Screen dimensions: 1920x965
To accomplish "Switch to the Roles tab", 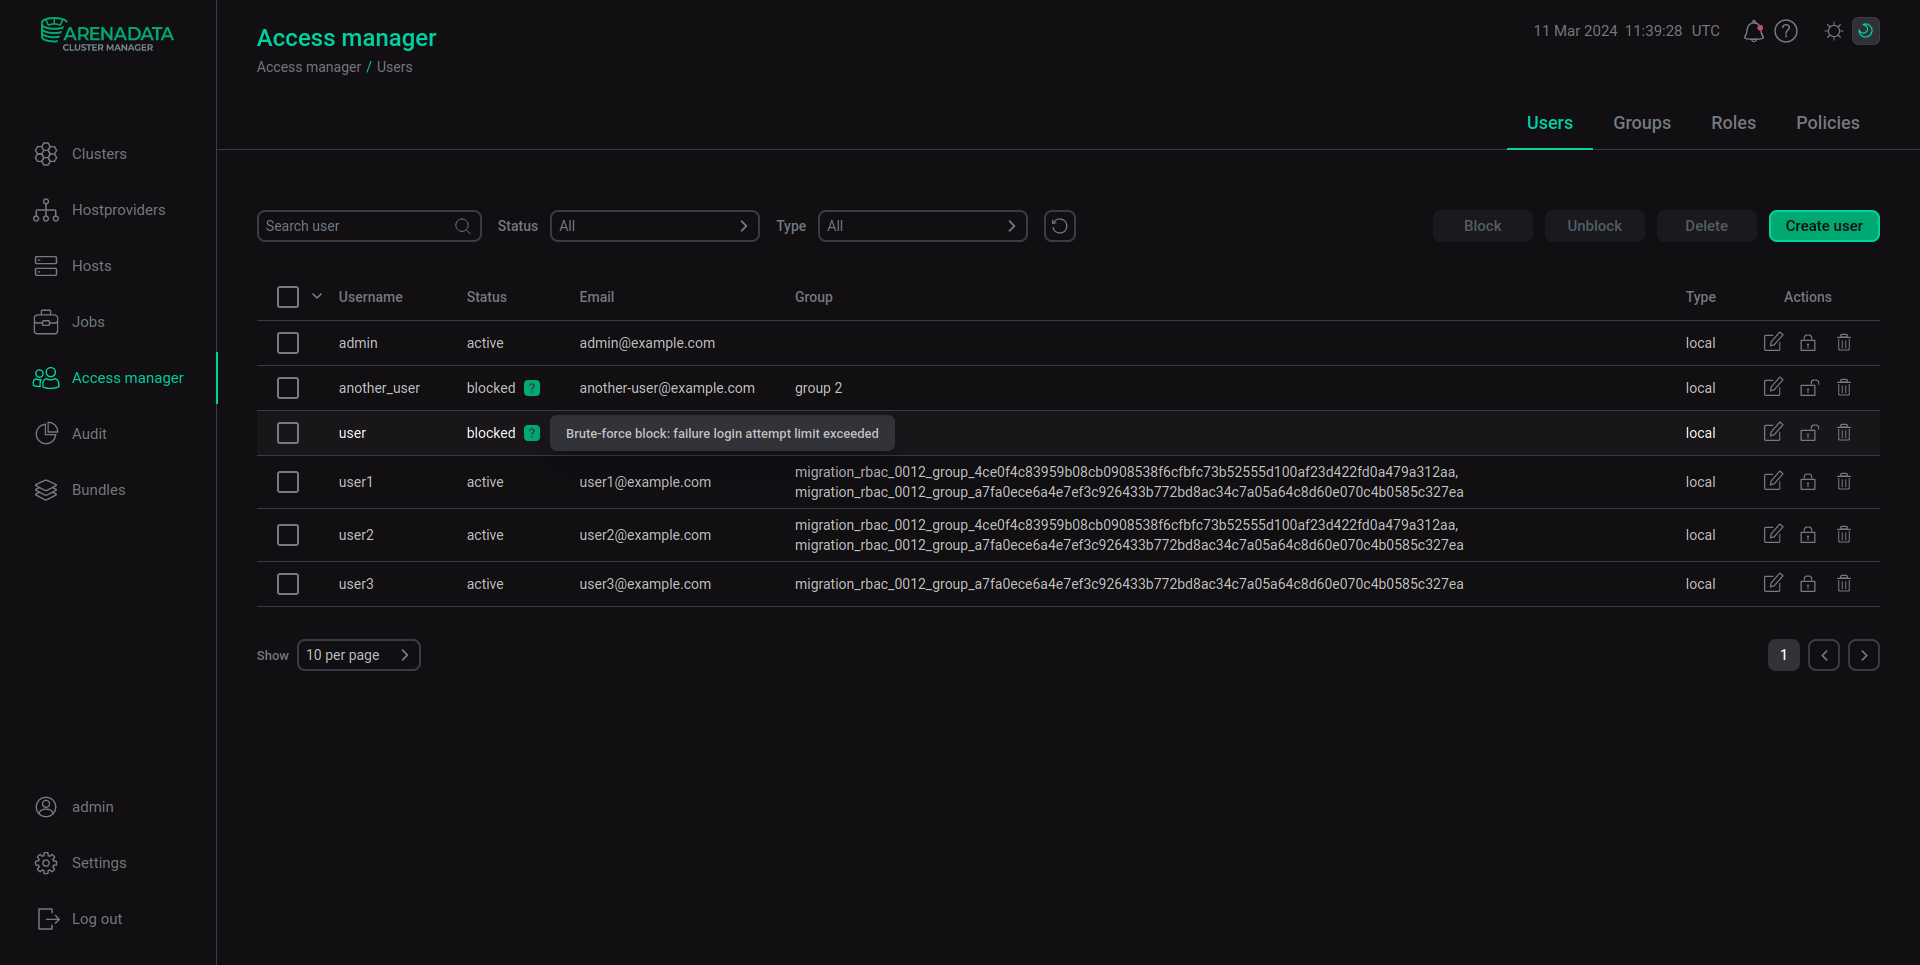I will [1733, 123].
